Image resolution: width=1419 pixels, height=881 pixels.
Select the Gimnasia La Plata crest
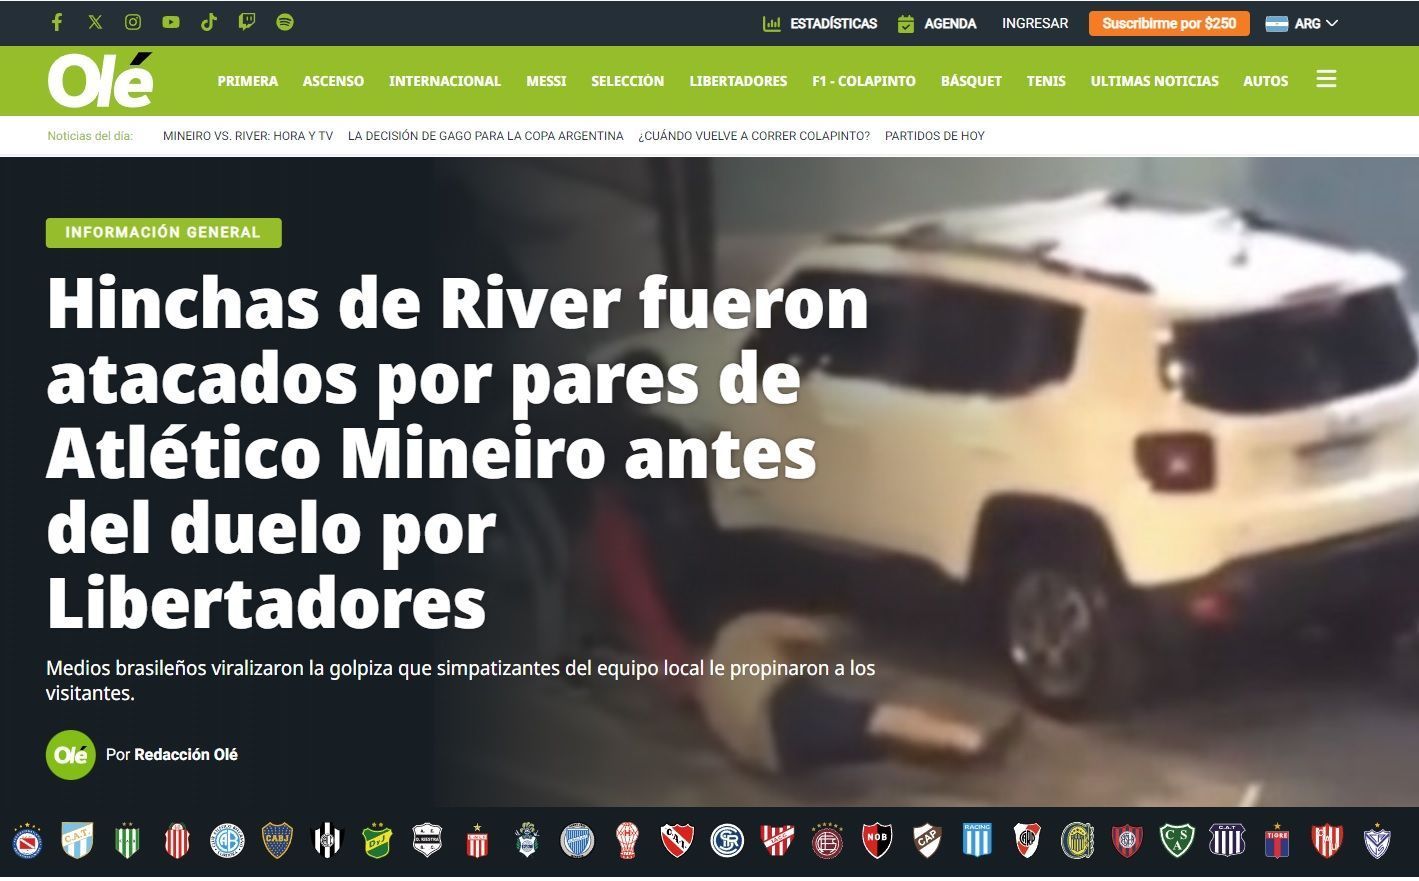527,841
